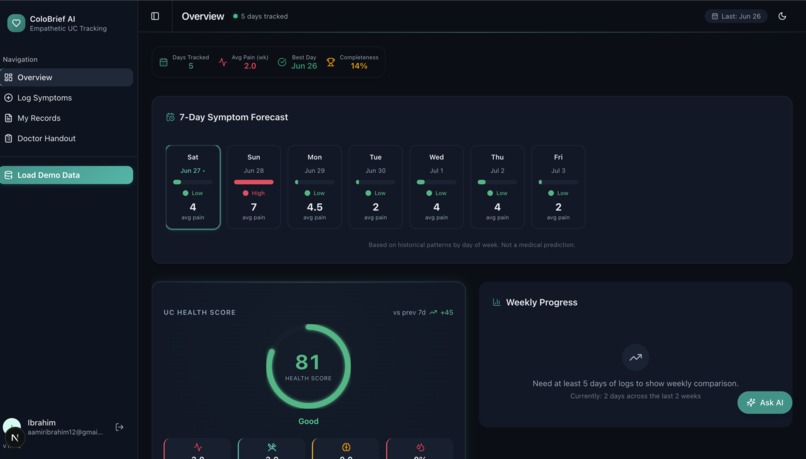Screen dimensions: 806x459
Task: Click the 5 days tracked status text
Action: click(264, 16)
